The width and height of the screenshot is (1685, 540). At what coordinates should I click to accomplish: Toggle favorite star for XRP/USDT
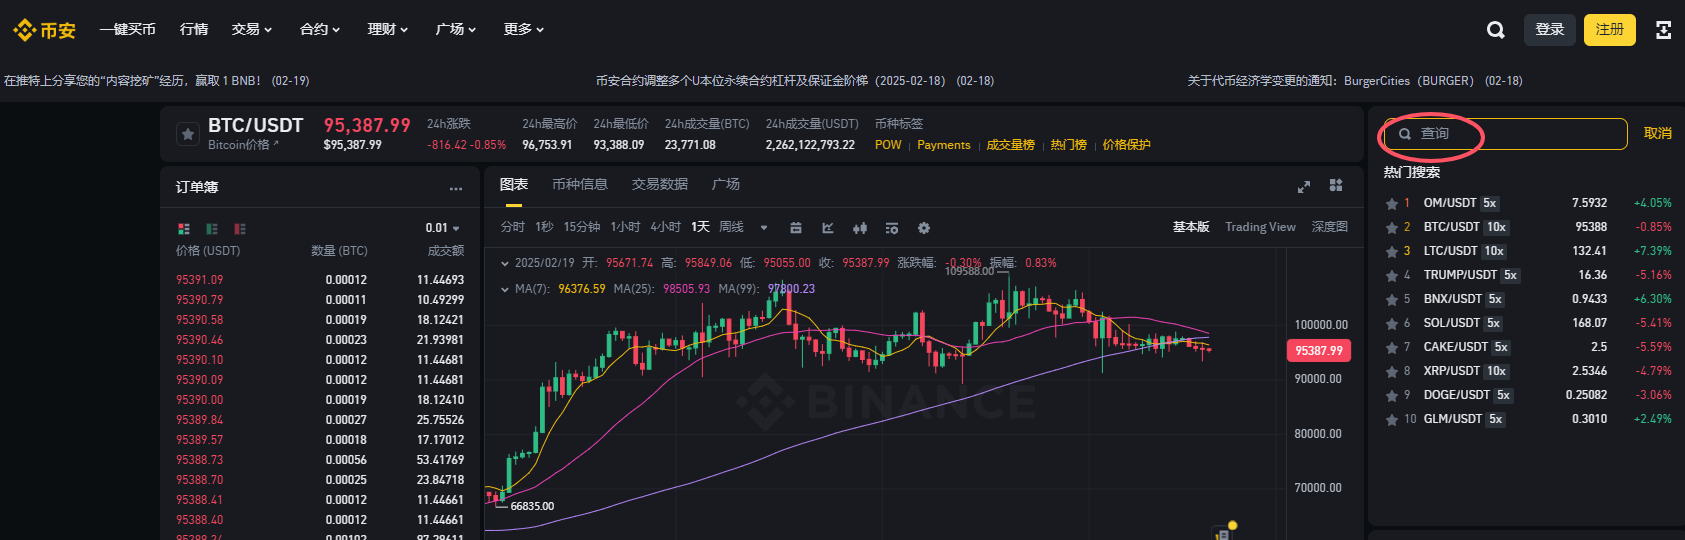click(1391, 372)
